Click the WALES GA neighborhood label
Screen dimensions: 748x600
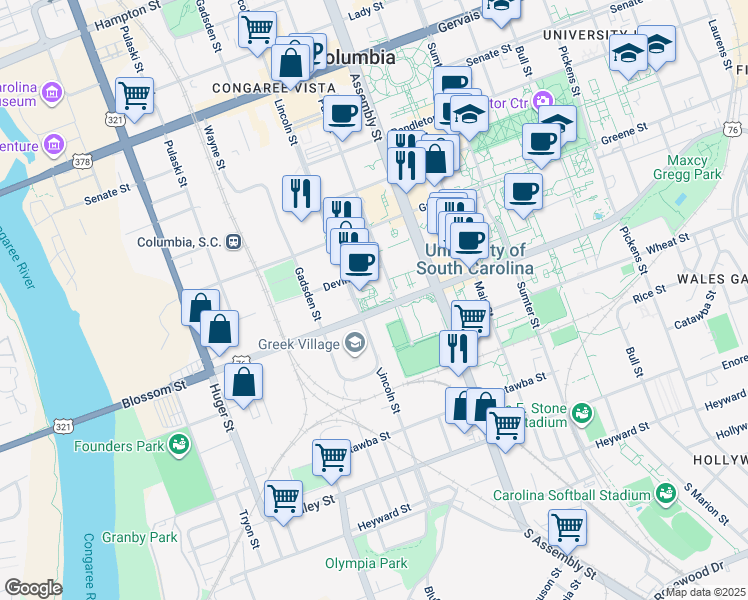[712, 279]
